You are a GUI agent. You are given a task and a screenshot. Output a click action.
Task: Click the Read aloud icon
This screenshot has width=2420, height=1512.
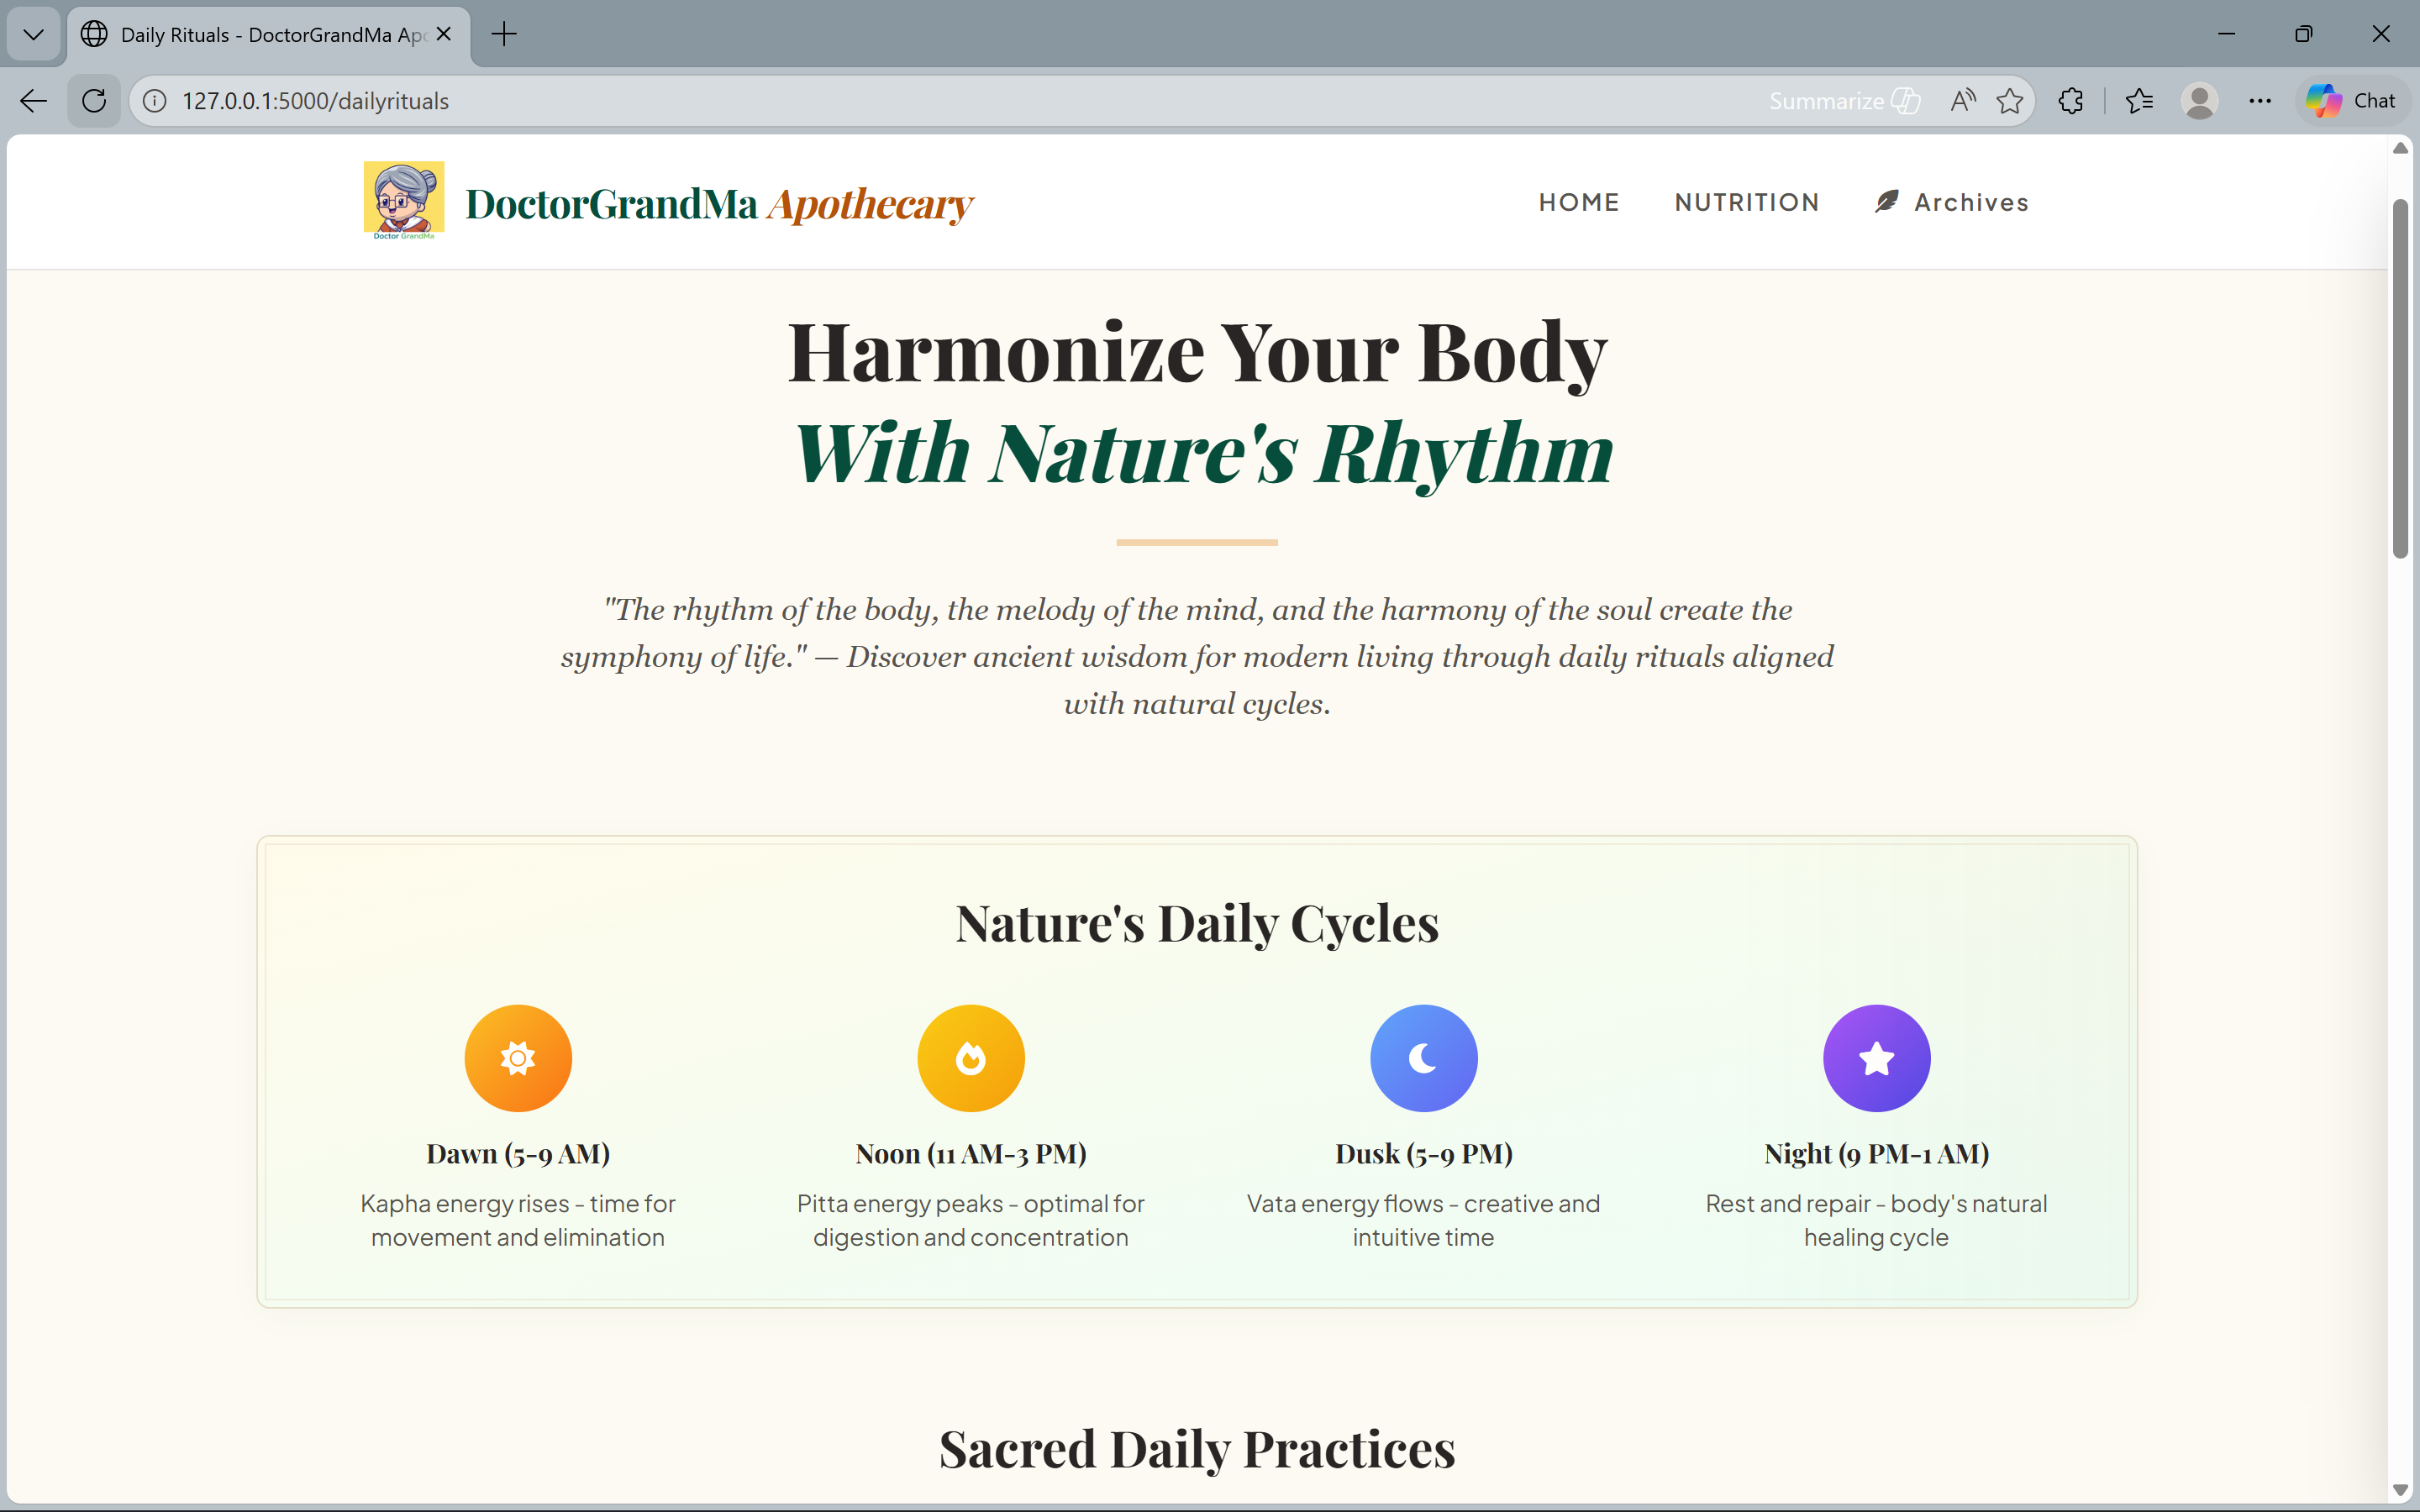pyautogui.click(x=1962, y=101)
